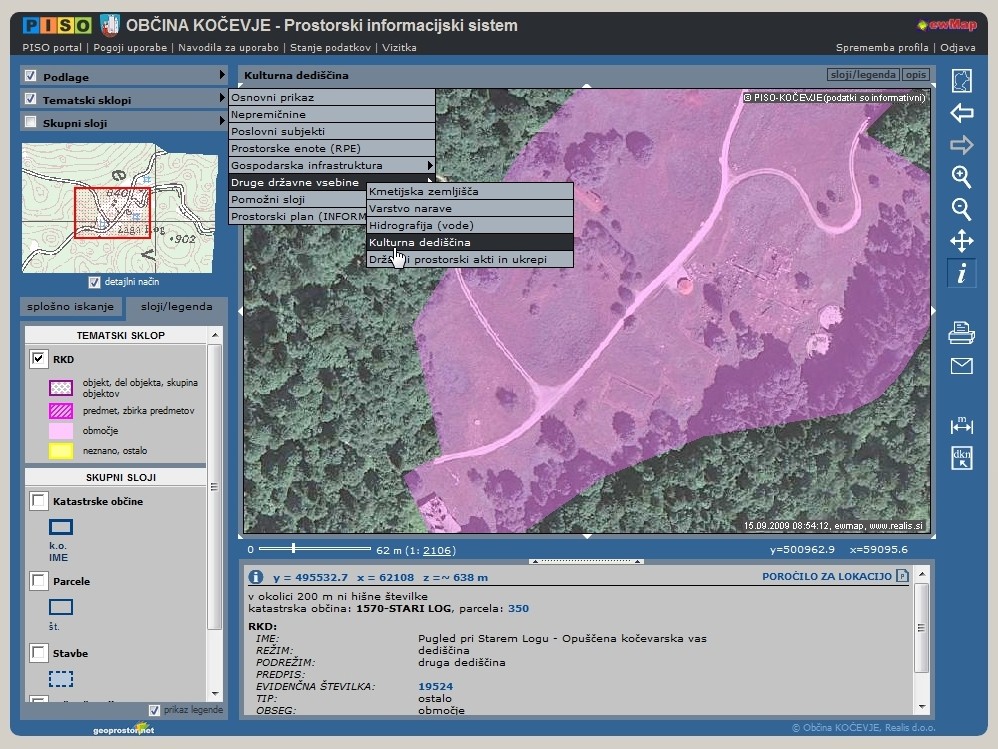Viewport: 998px width, 749px height.
Task: Enable the Skupni sloji checkbox
Action: pos(31,123)
